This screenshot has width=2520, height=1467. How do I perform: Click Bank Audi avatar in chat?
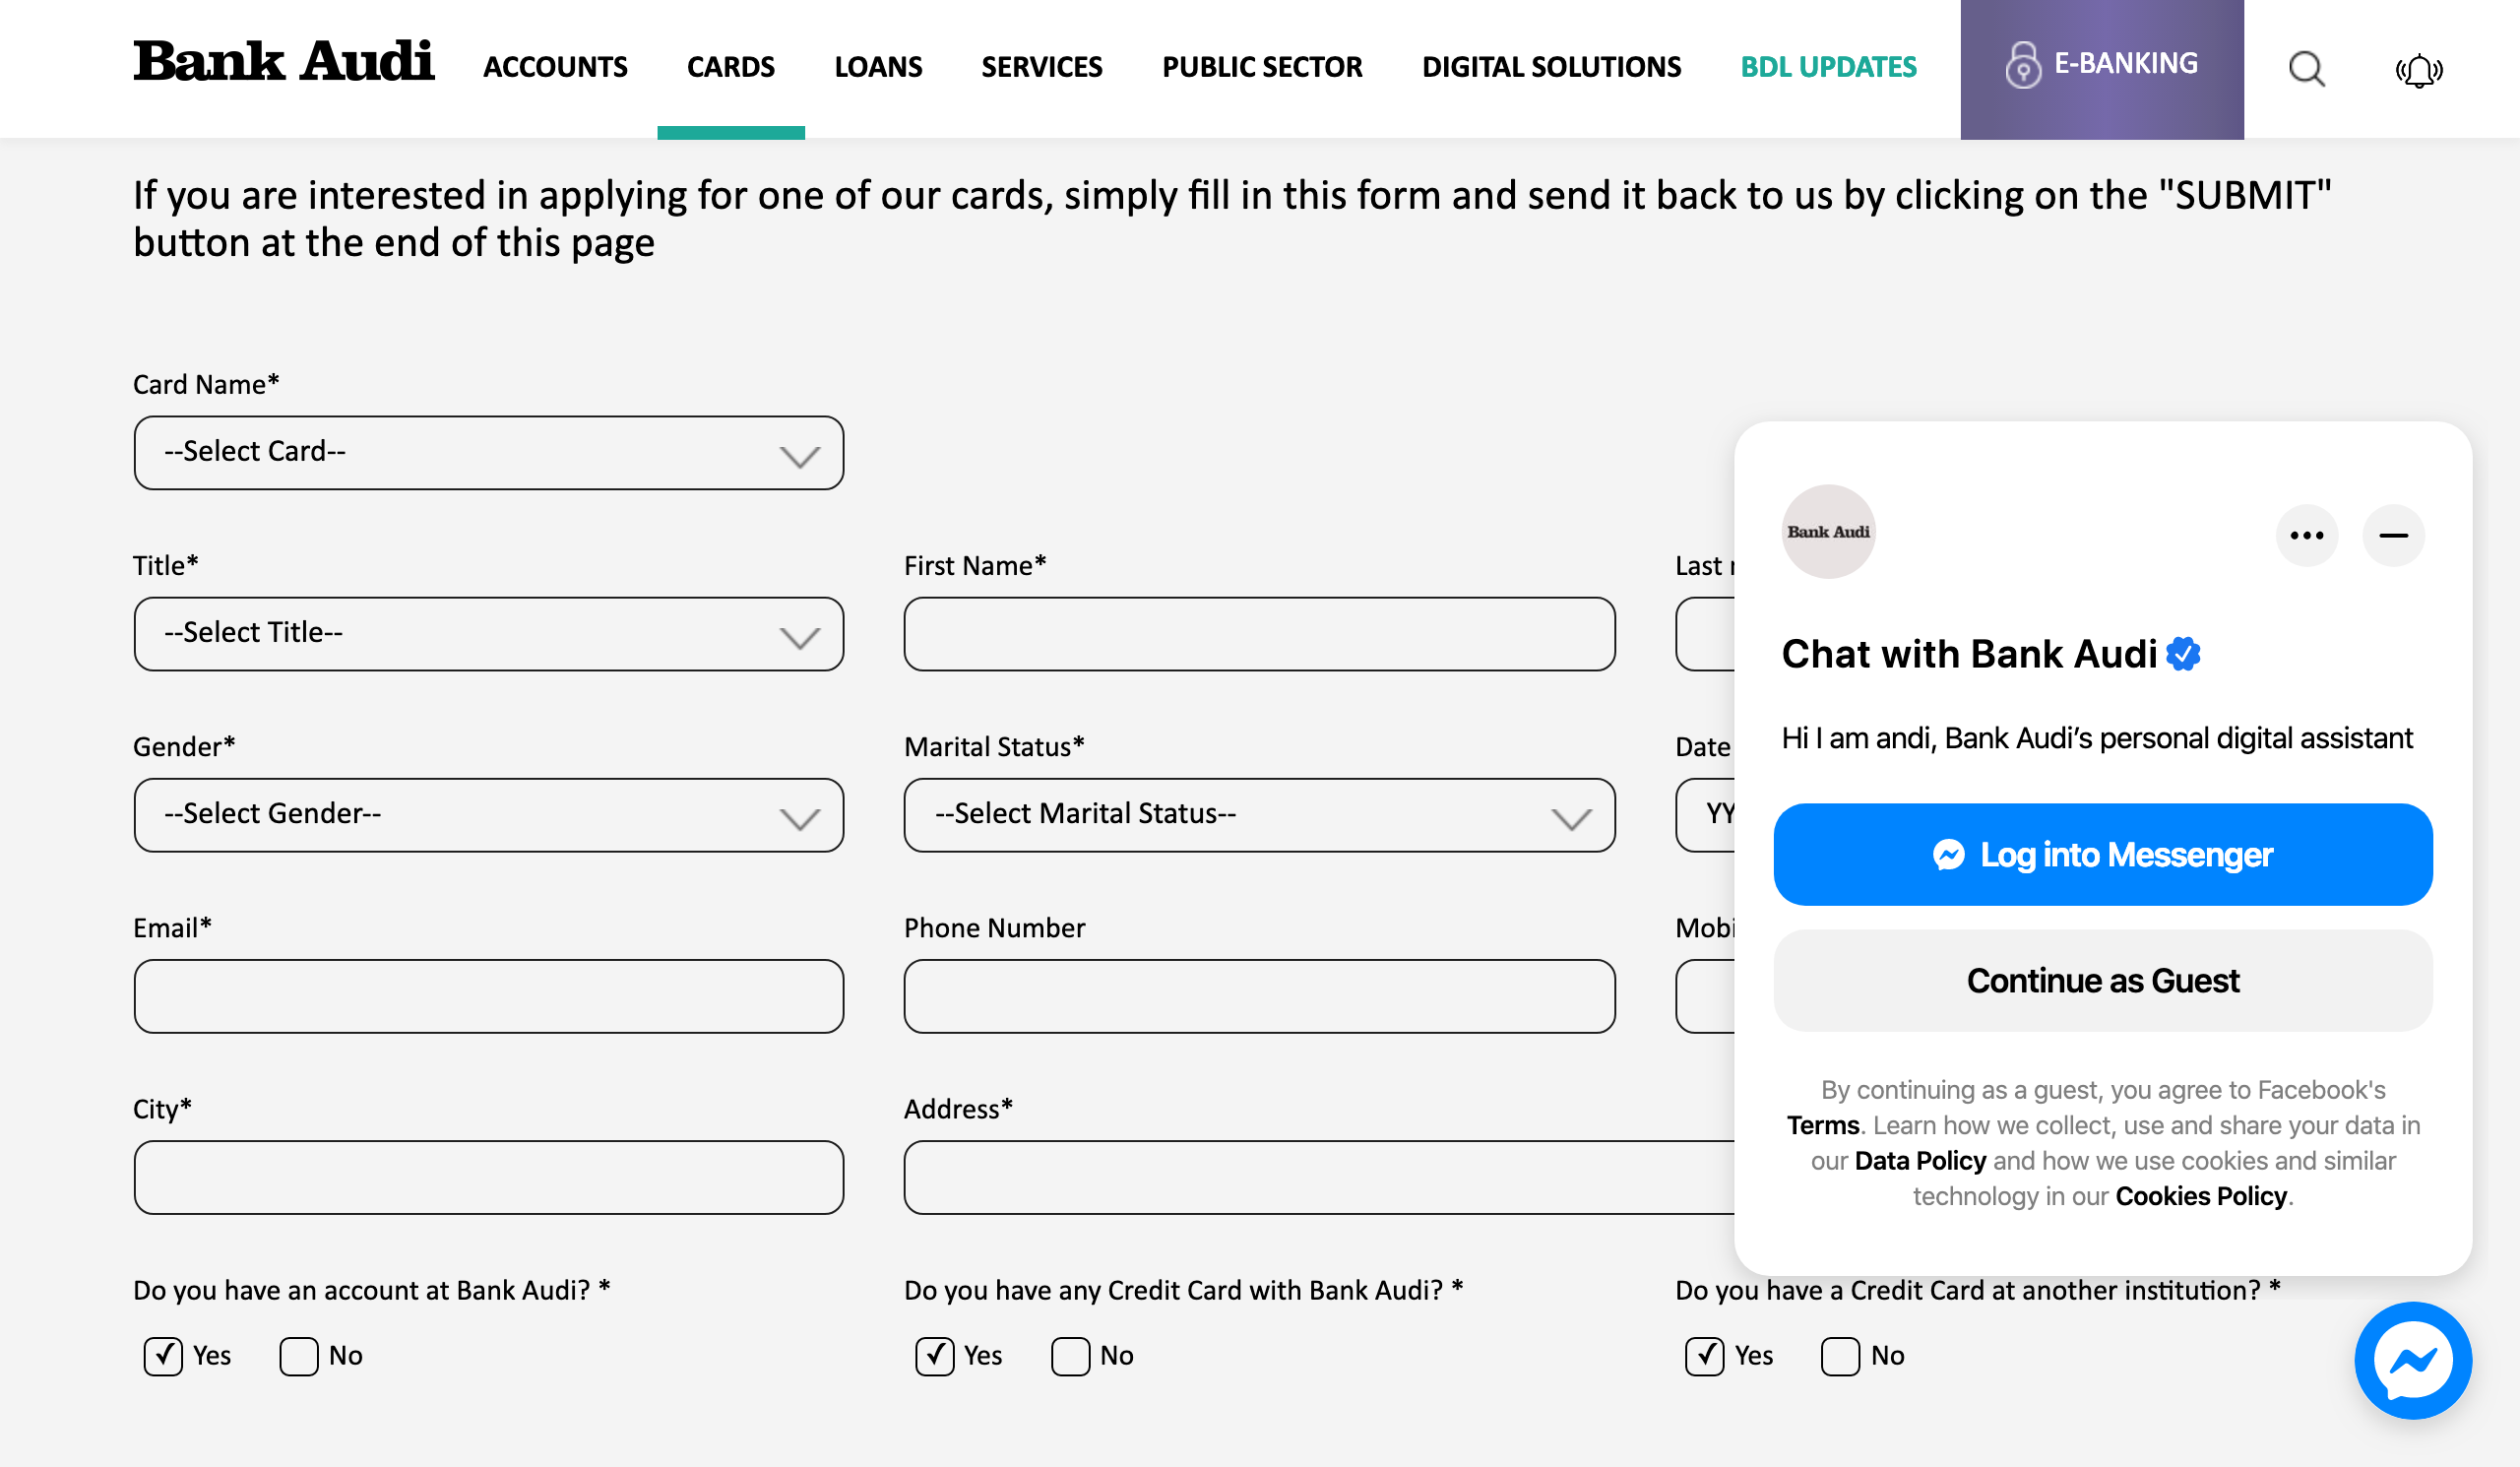(x=1828, y=532)
